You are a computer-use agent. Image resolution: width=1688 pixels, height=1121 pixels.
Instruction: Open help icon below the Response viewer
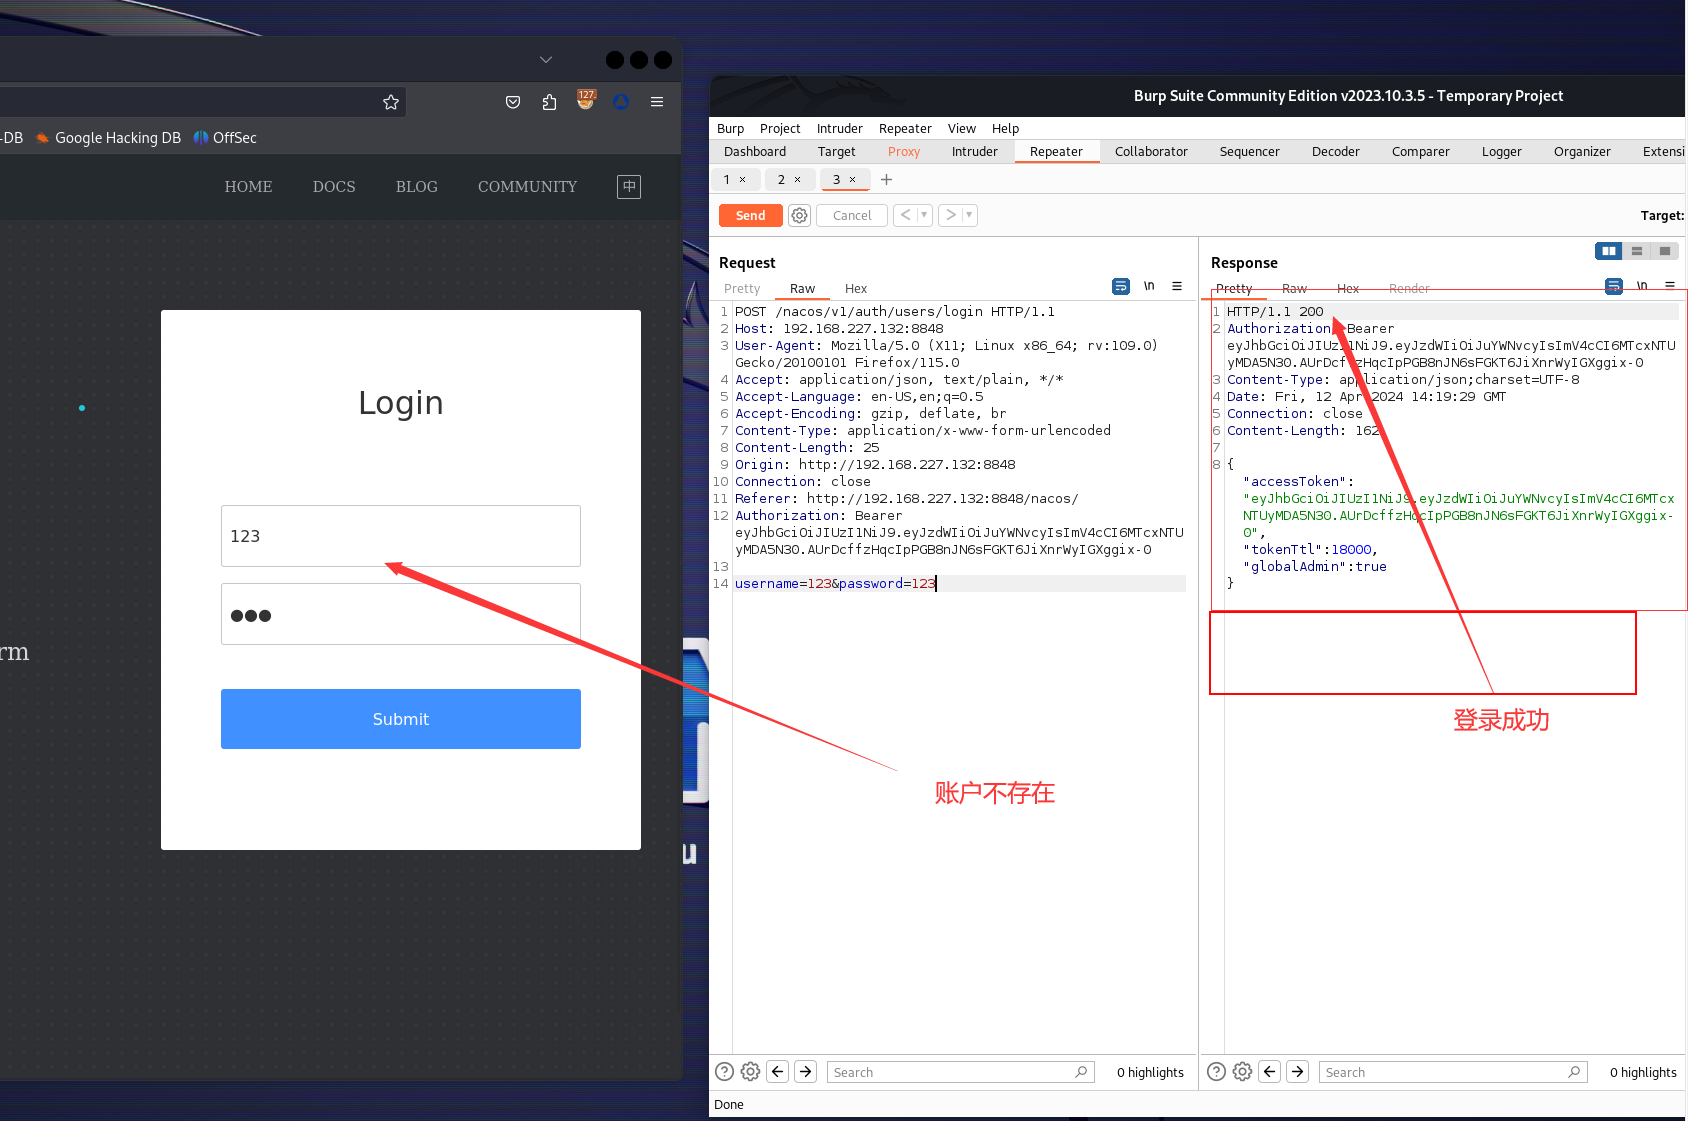click(x=1217, y=1072)
